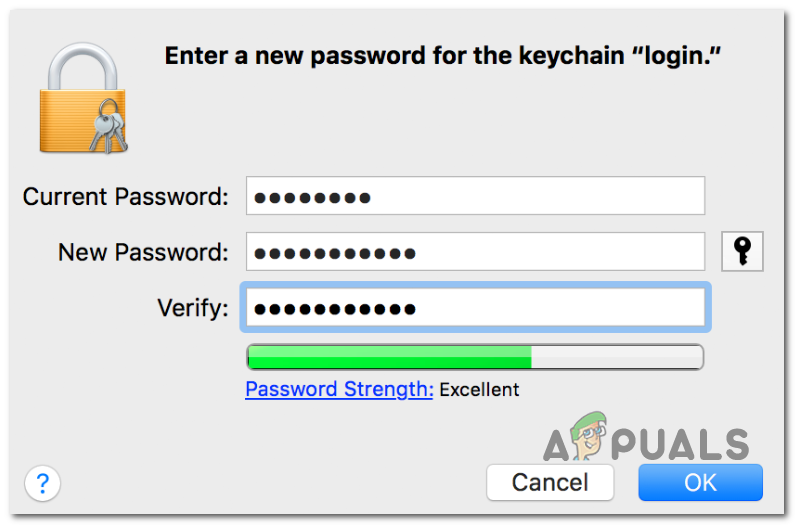Click the green filled part of strength bar

coord(388,357)
